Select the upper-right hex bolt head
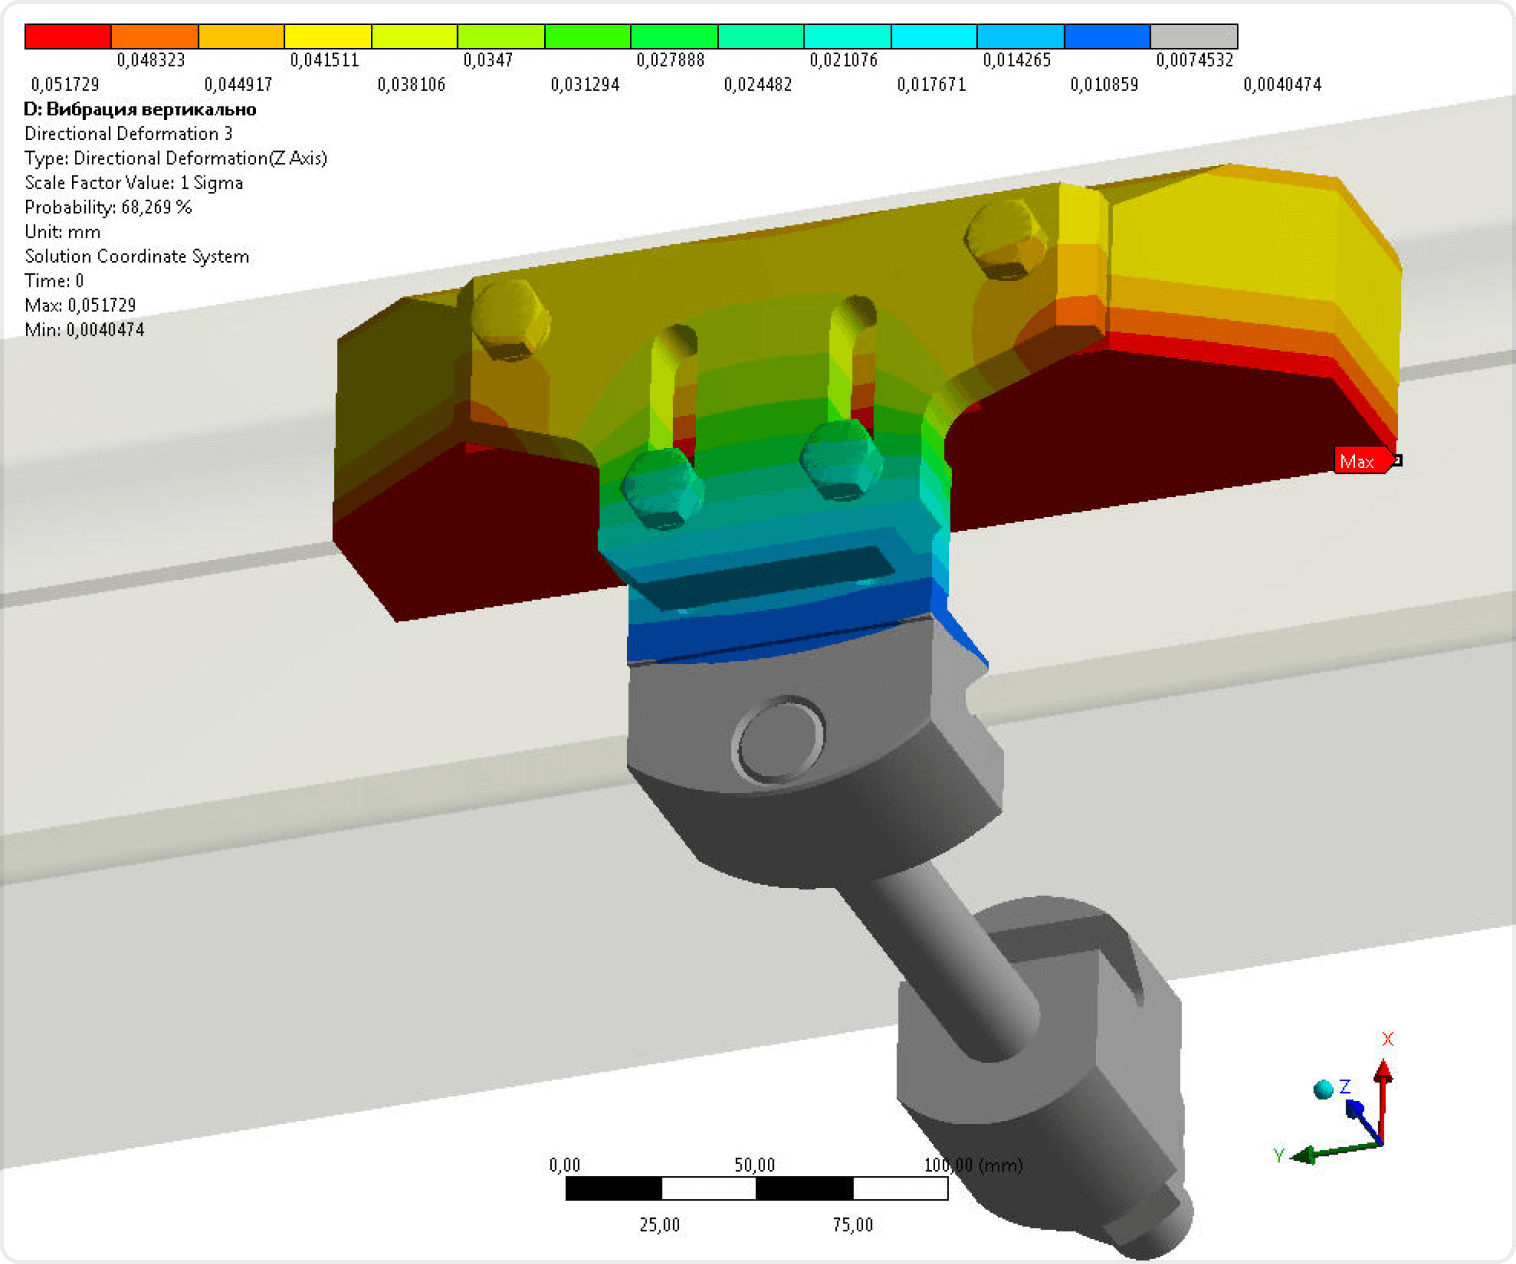 coord(1005,238)
